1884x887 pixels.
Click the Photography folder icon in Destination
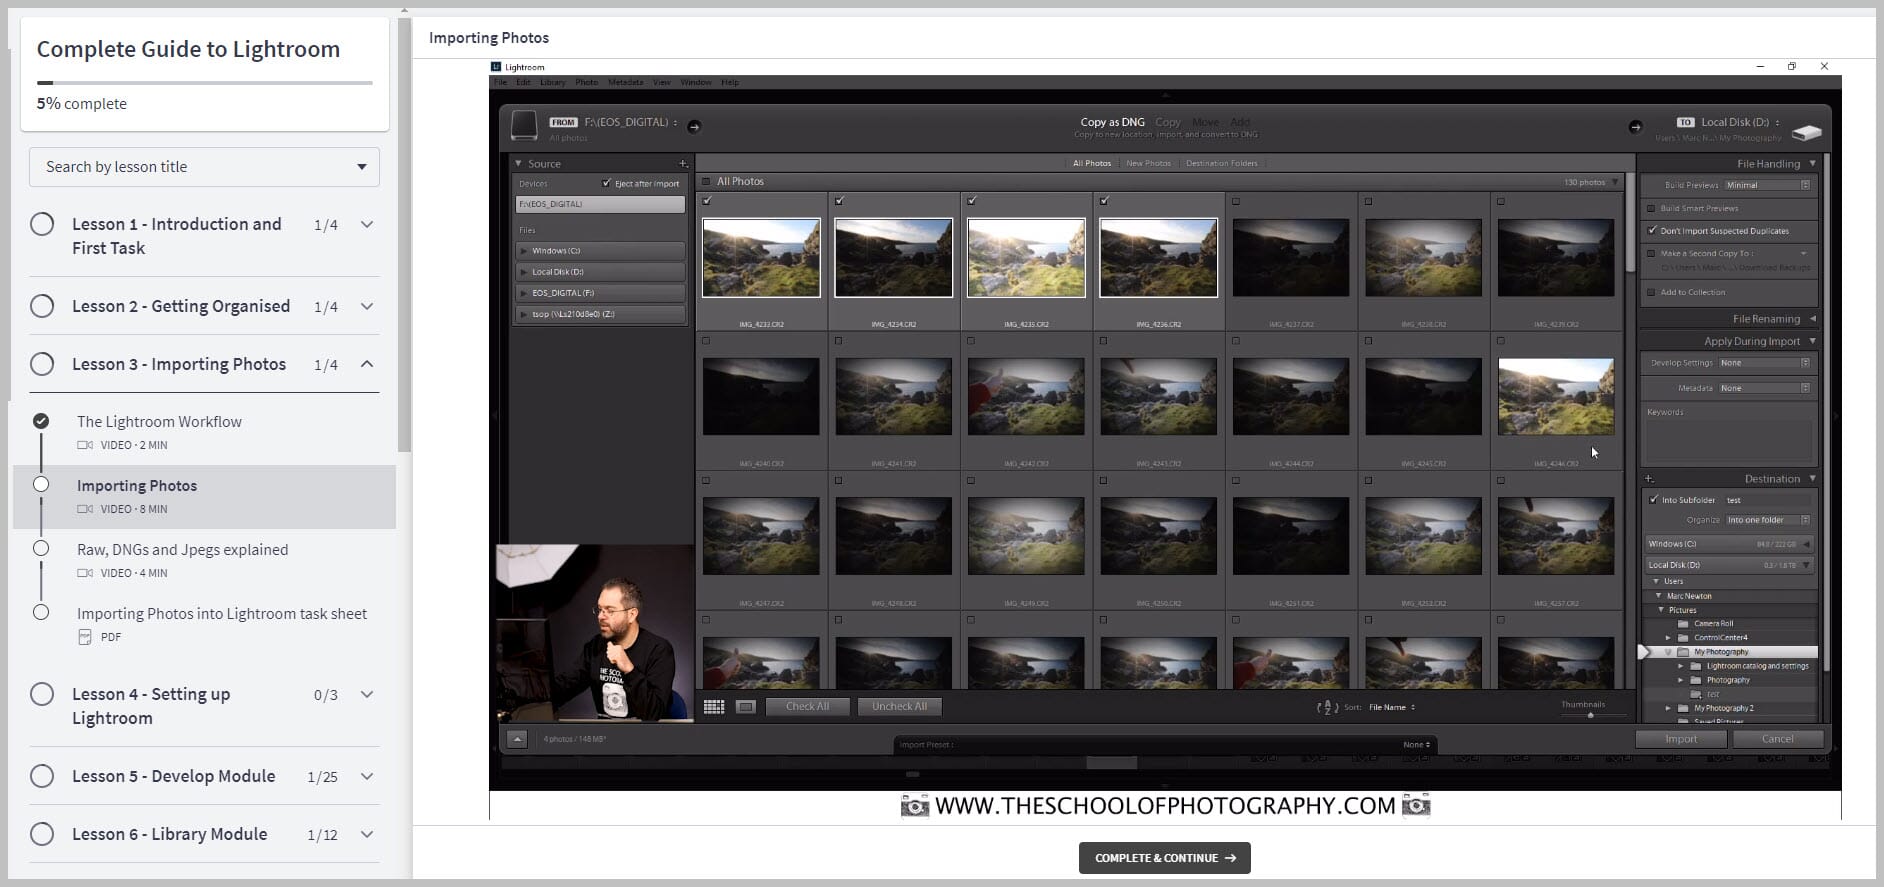click(1695, 680)
